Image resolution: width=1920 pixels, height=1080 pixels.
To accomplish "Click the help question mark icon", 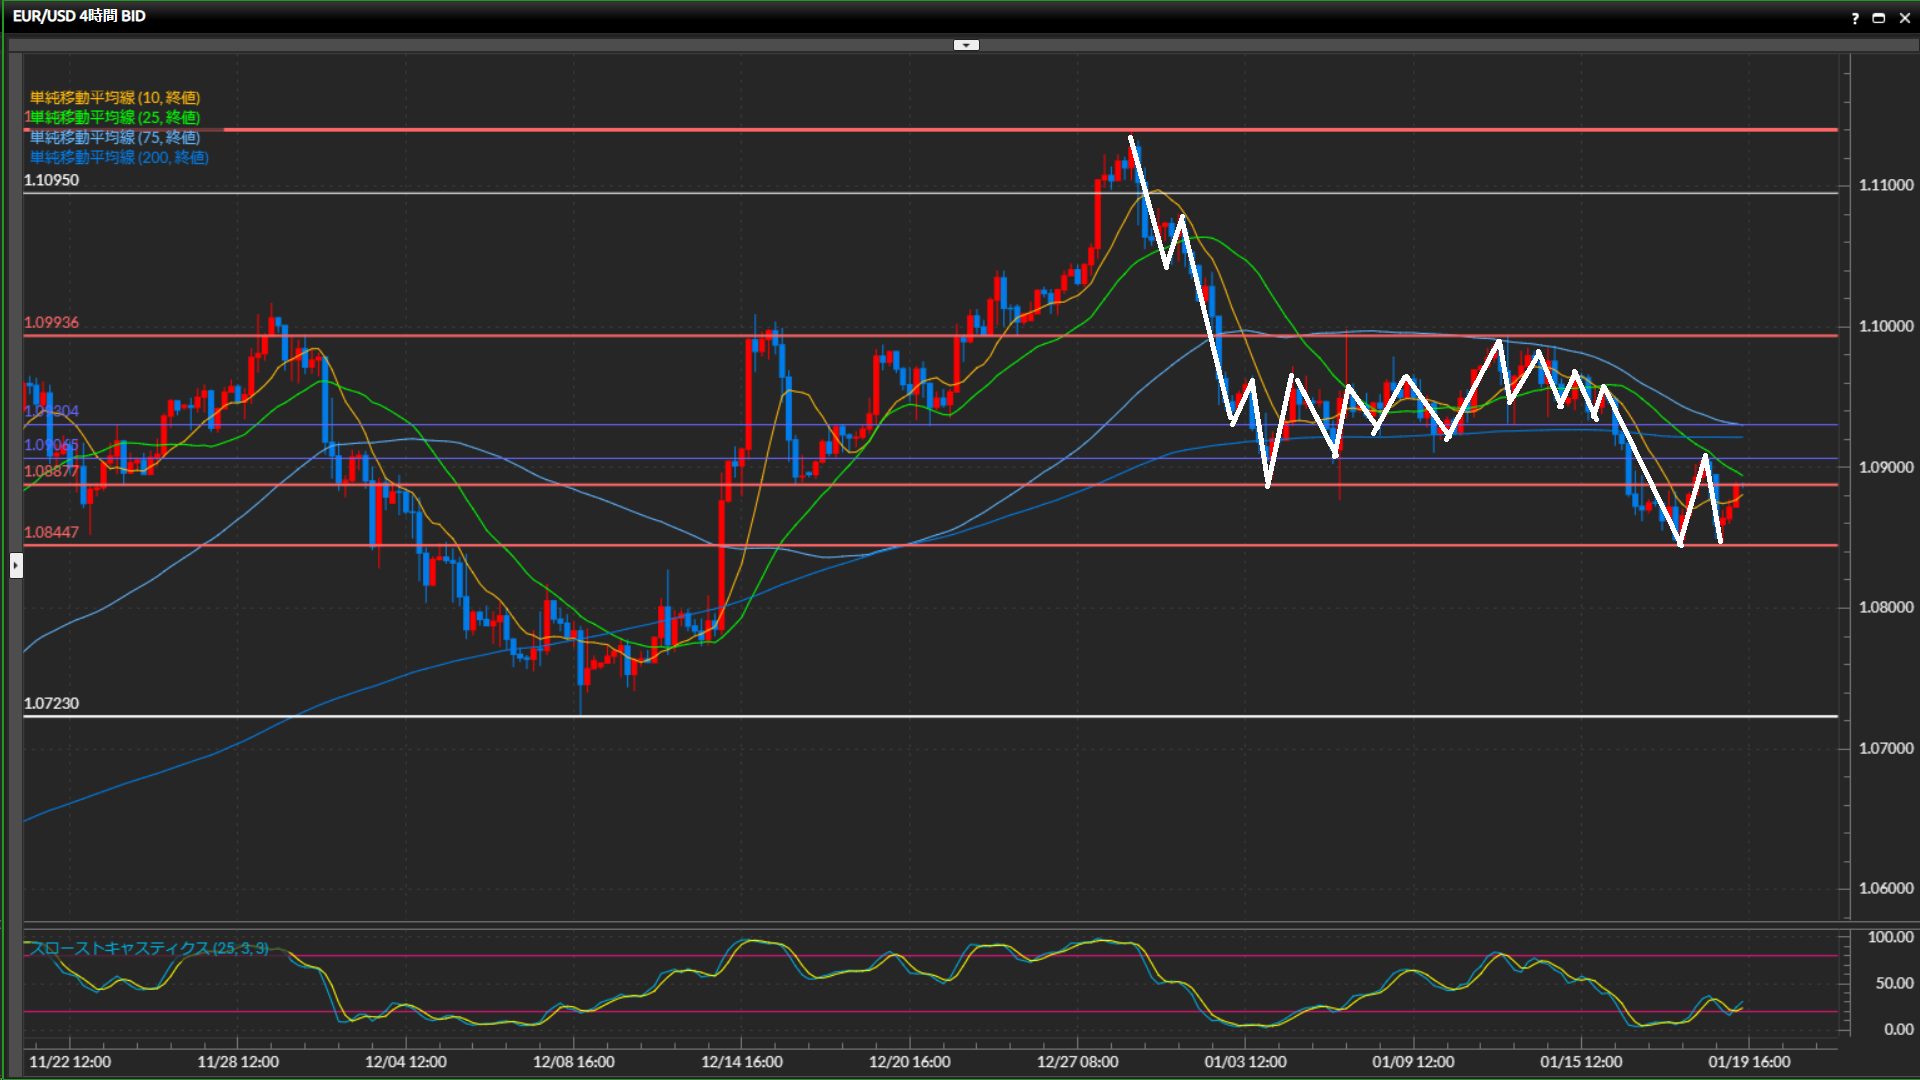I will pyautogui.click(x=1855, y=18).
